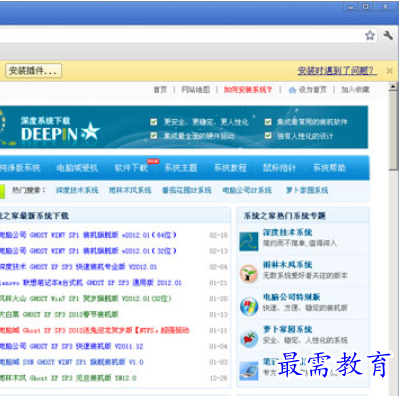The height and width of the screenshot is (396, 399).
Task: Open the 深度技术系统 green thumbnail icon
Action: click(249, 241)
